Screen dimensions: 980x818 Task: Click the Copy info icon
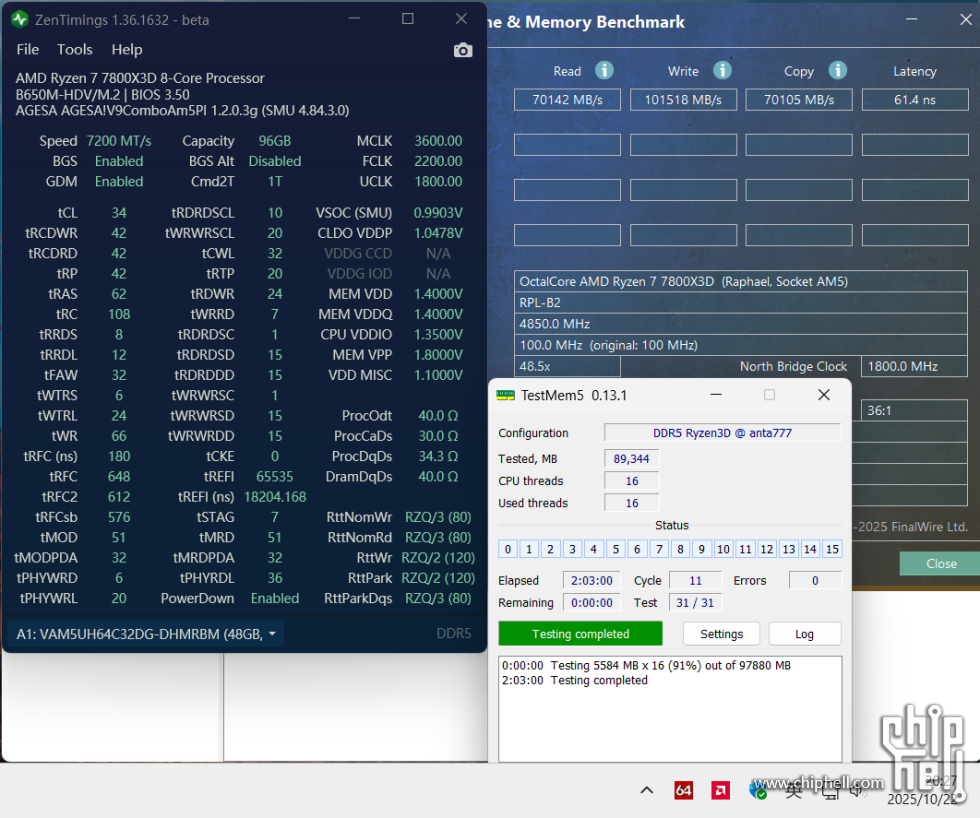pyautogui.click(x=838, y=70)
